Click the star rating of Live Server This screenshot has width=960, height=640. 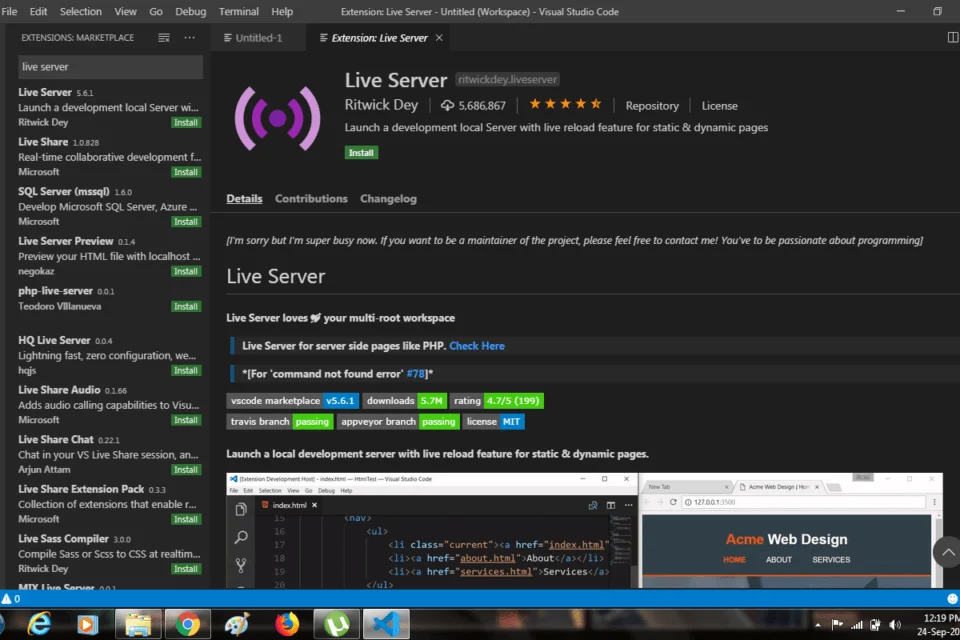[x=565, y=105]
